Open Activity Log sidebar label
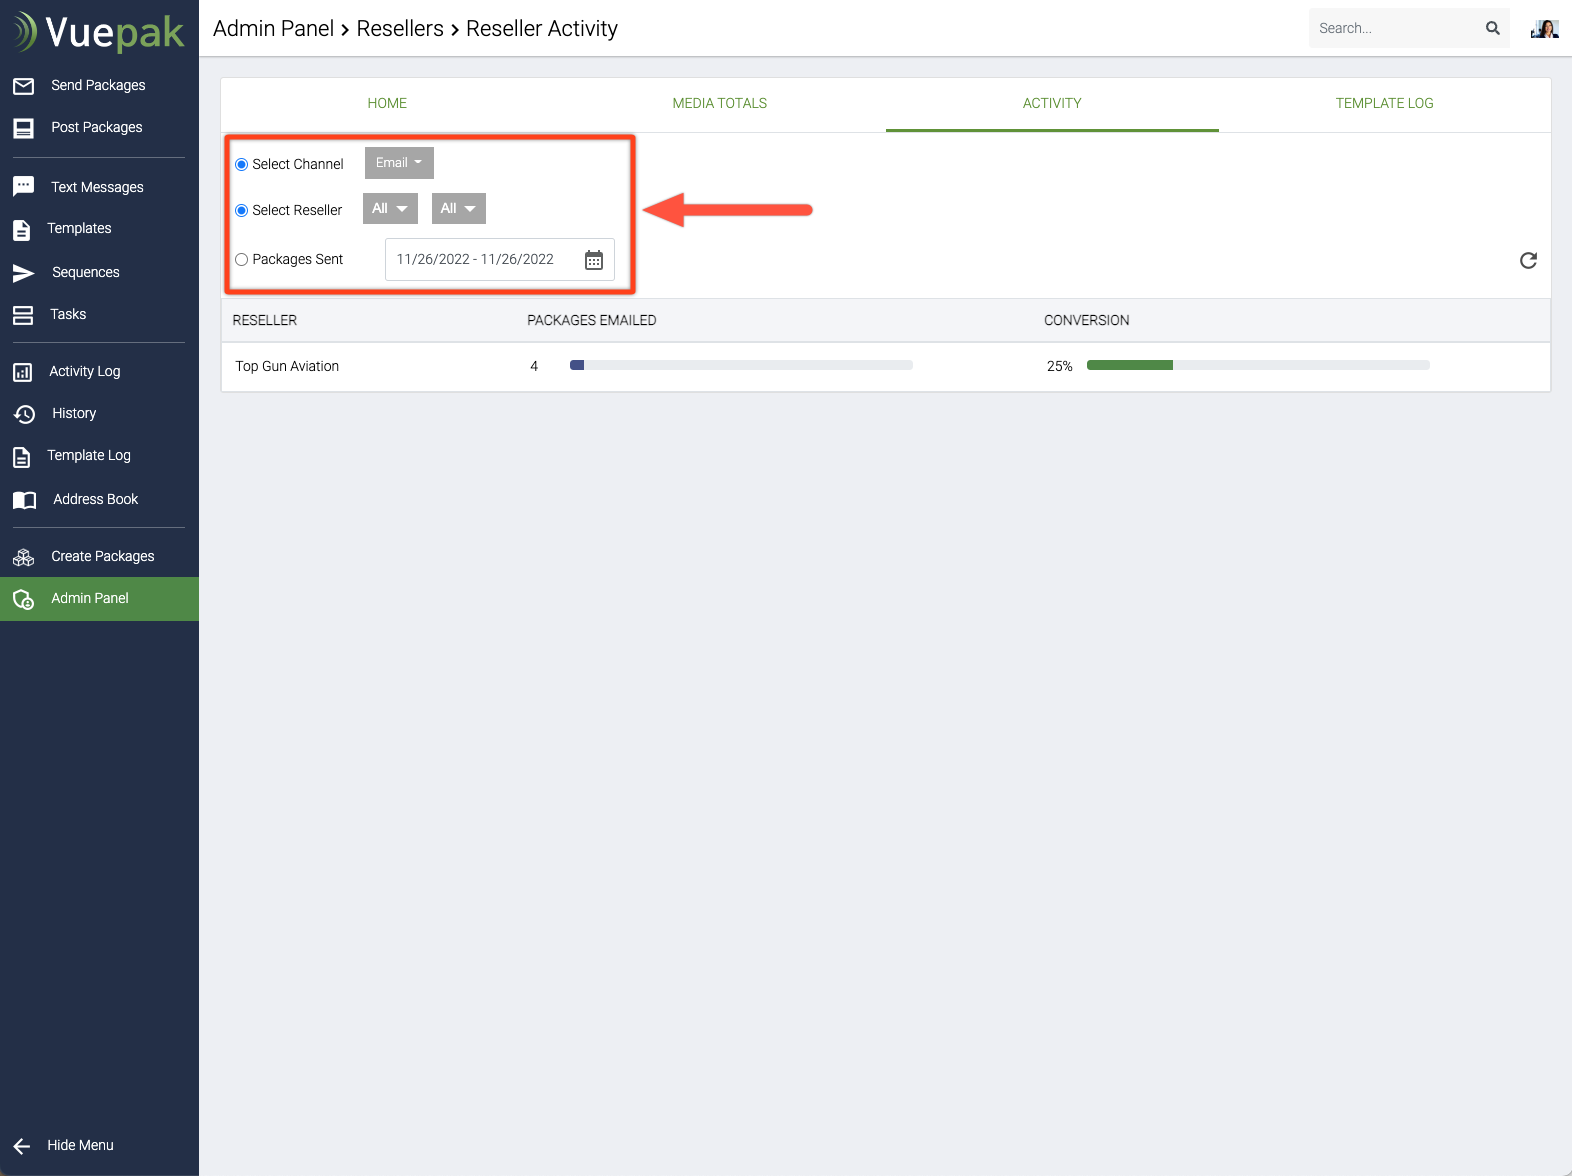 85,371
